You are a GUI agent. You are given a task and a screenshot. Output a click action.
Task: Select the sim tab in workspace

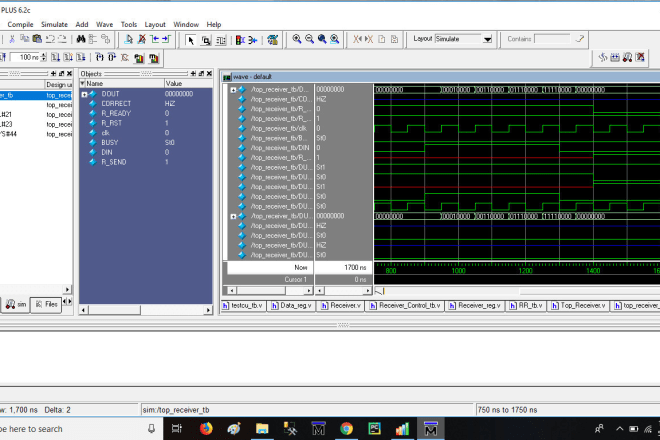pyautogui.click(x=16, y=305)
